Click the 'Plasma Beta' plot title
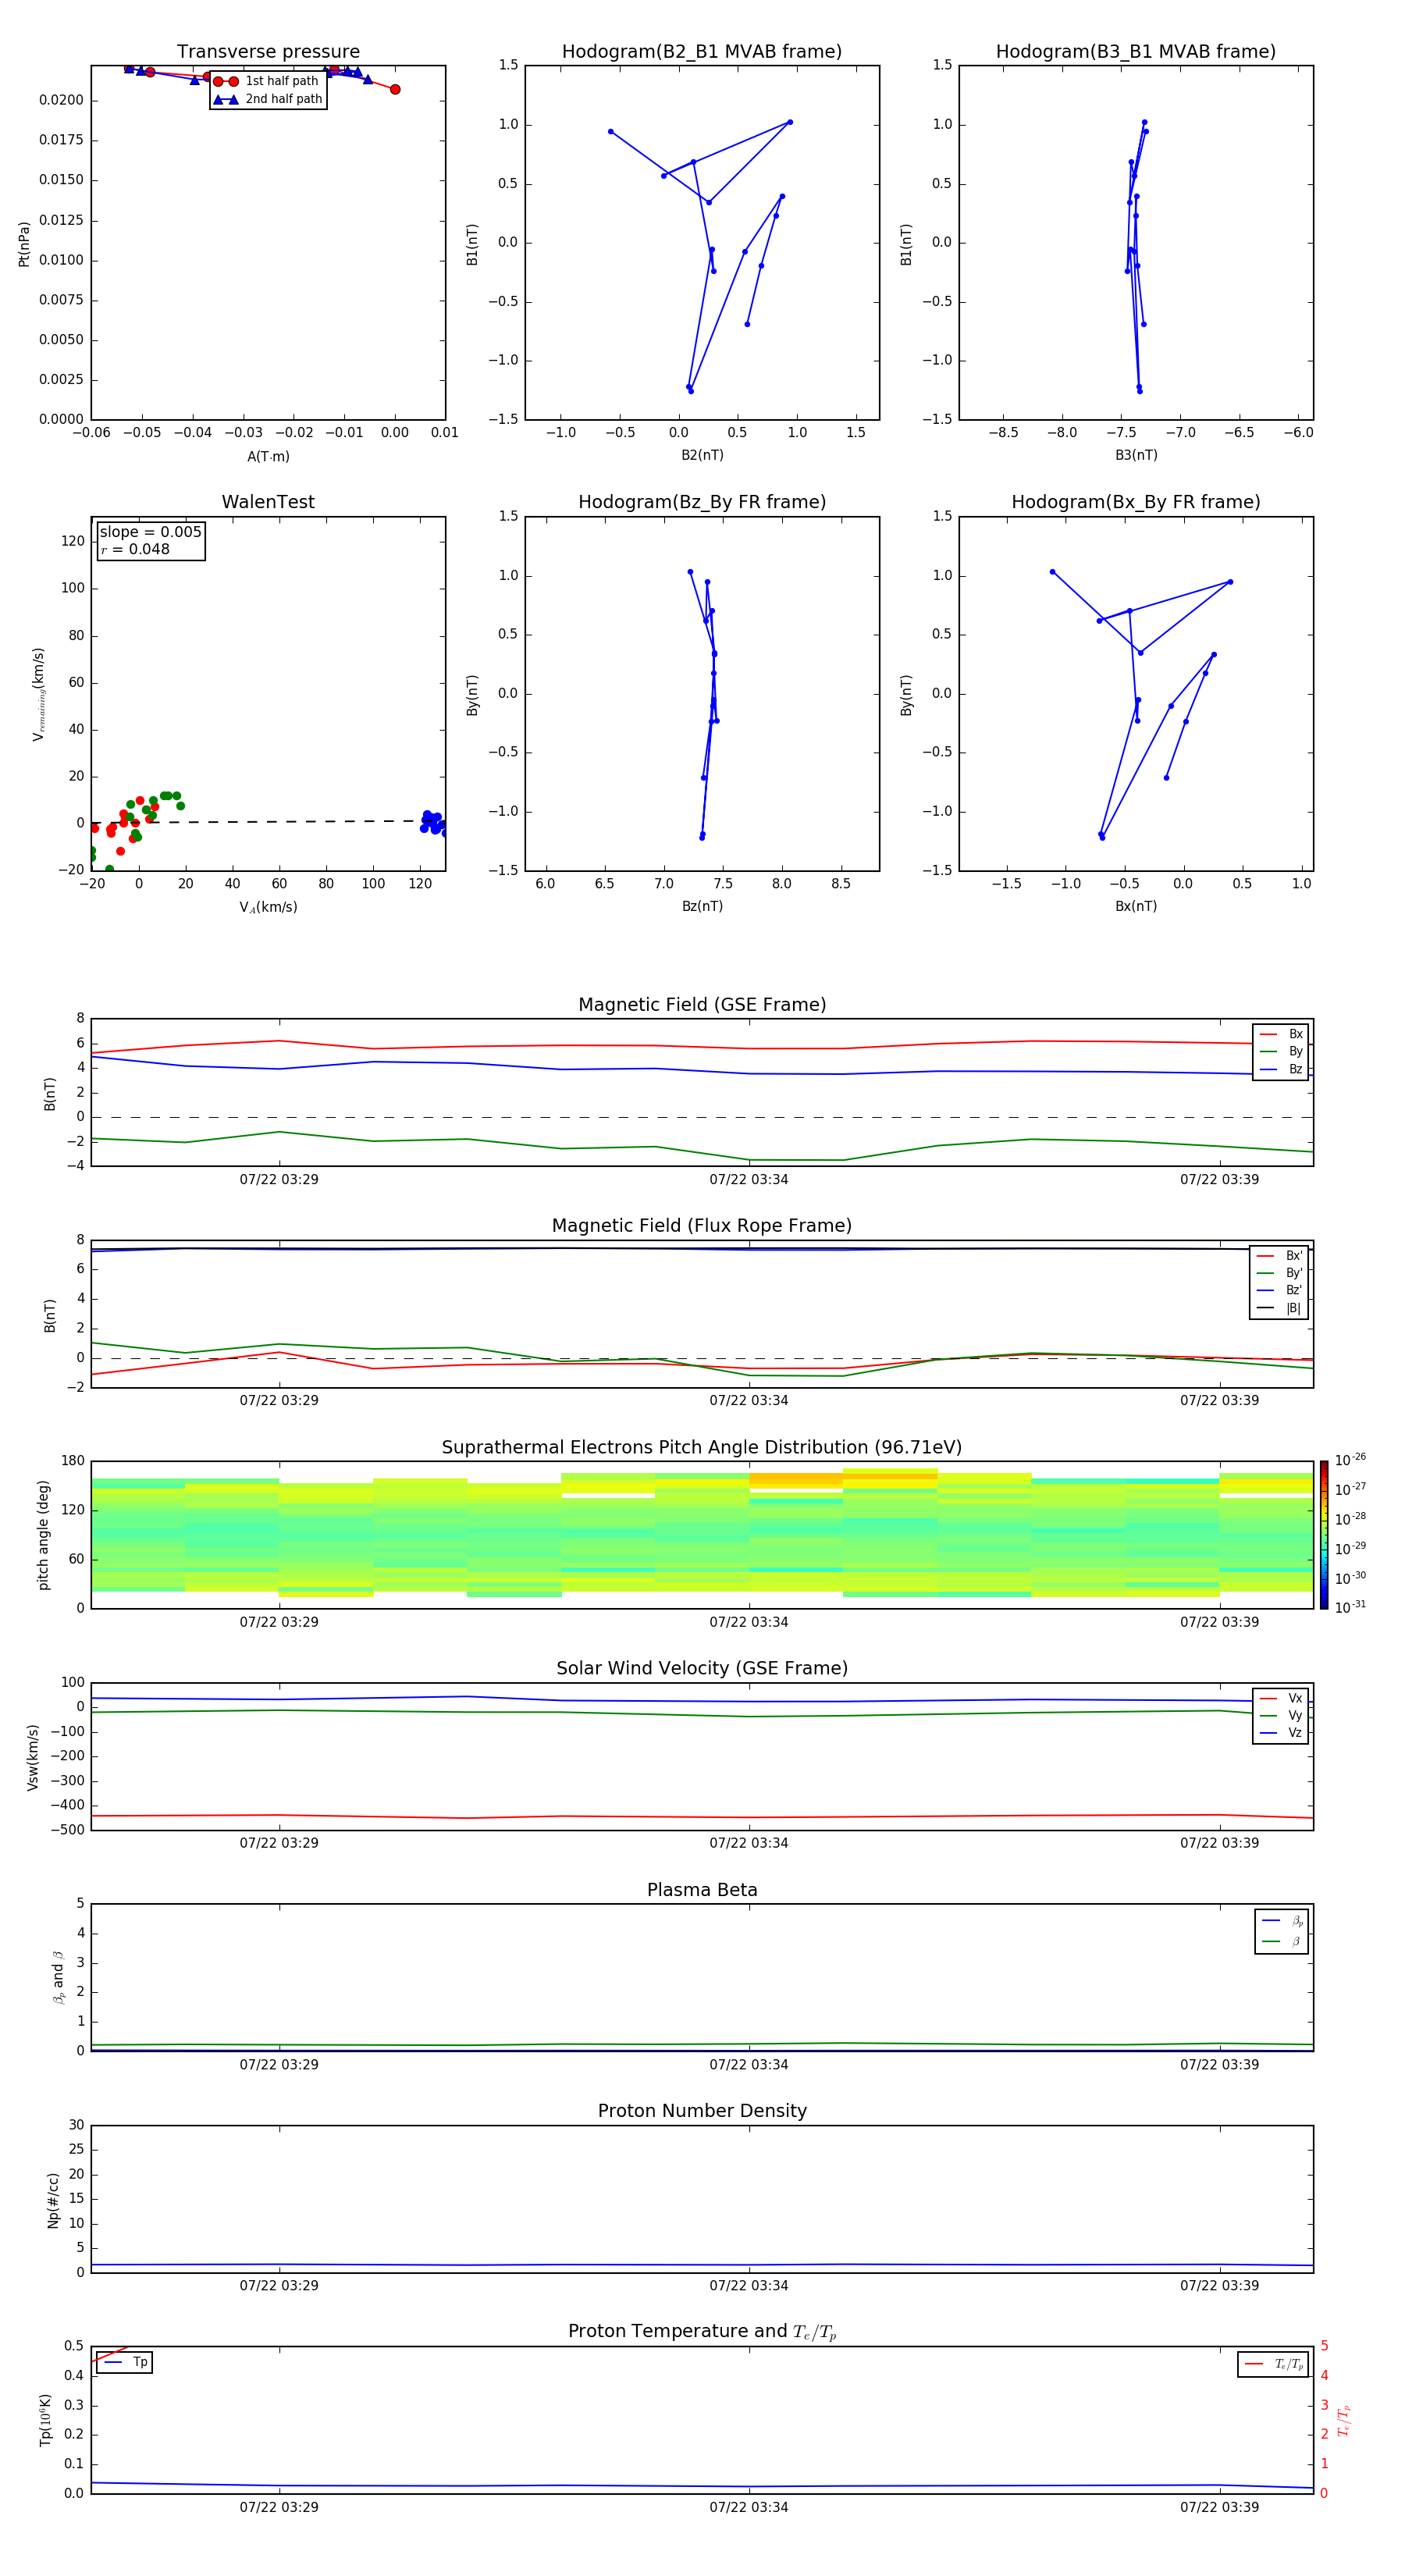This screenshot has width=1405, height=2576. pos(702,1890)
